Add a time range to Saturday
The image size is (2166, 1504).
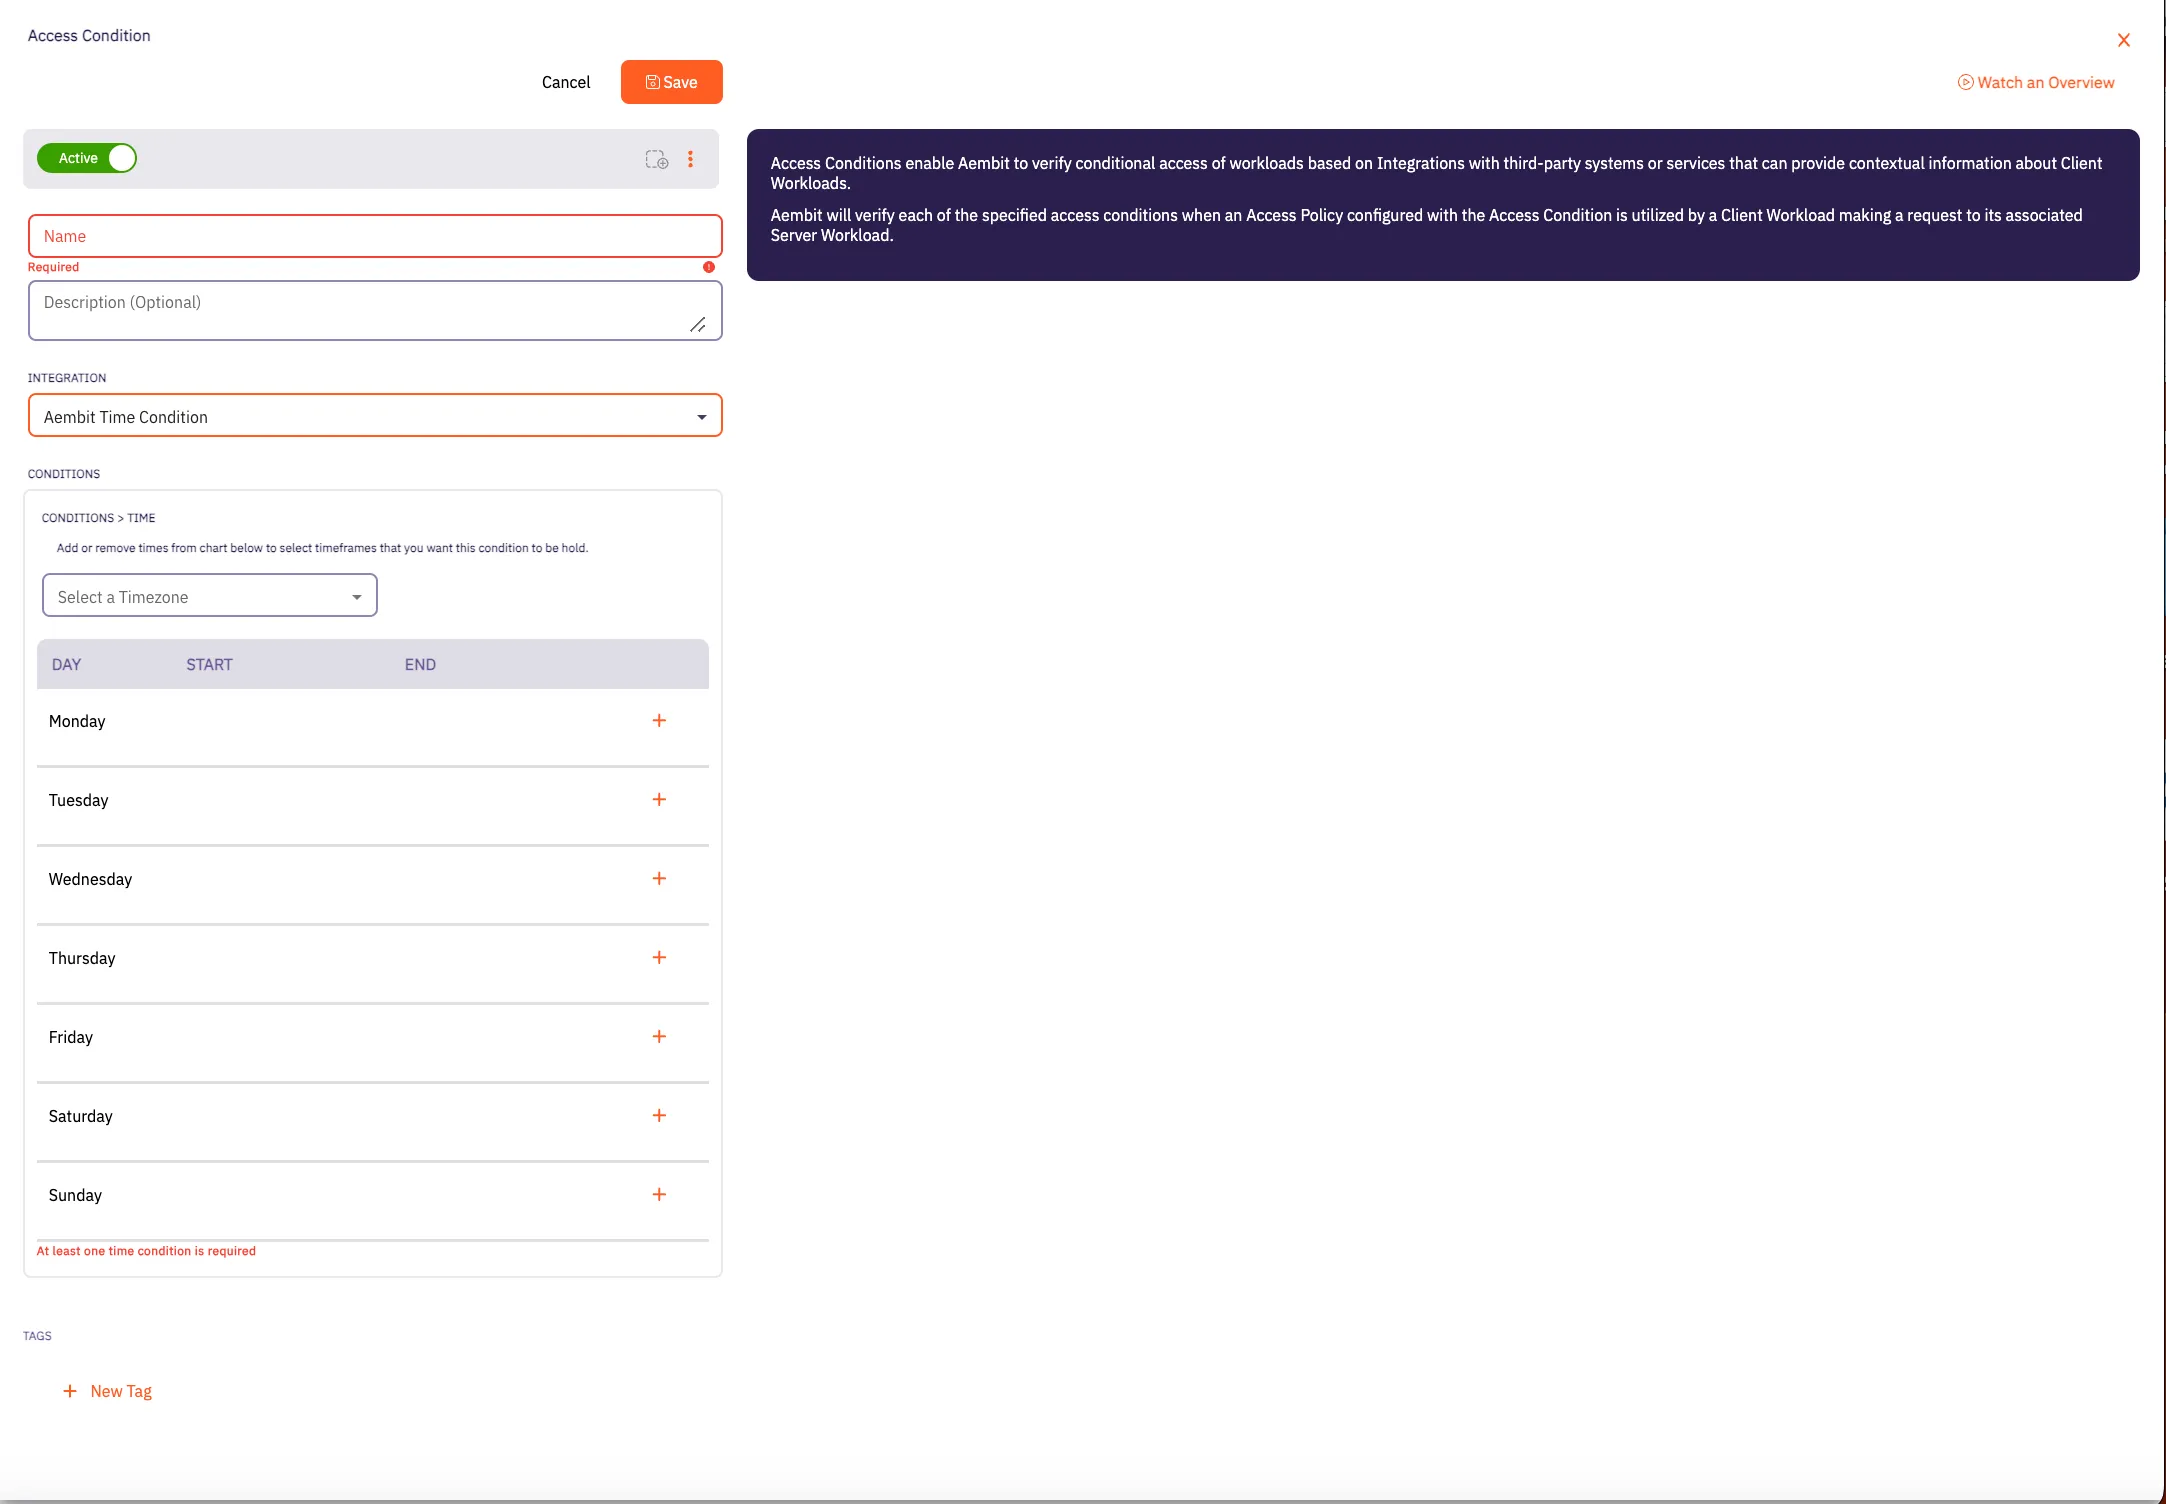(x=659, y=1115)
